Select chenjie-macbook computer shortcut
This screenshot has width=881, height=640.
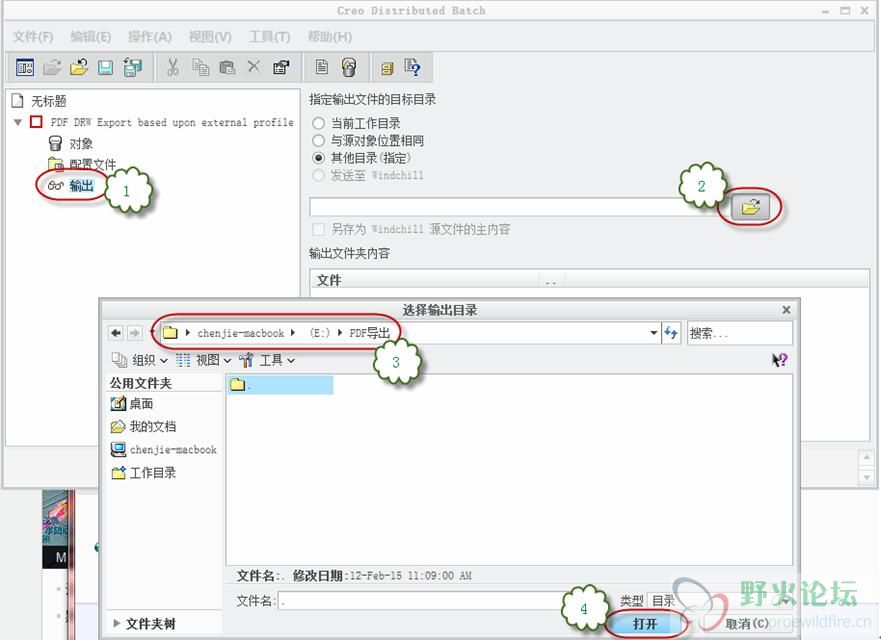(x=164, y=450)
